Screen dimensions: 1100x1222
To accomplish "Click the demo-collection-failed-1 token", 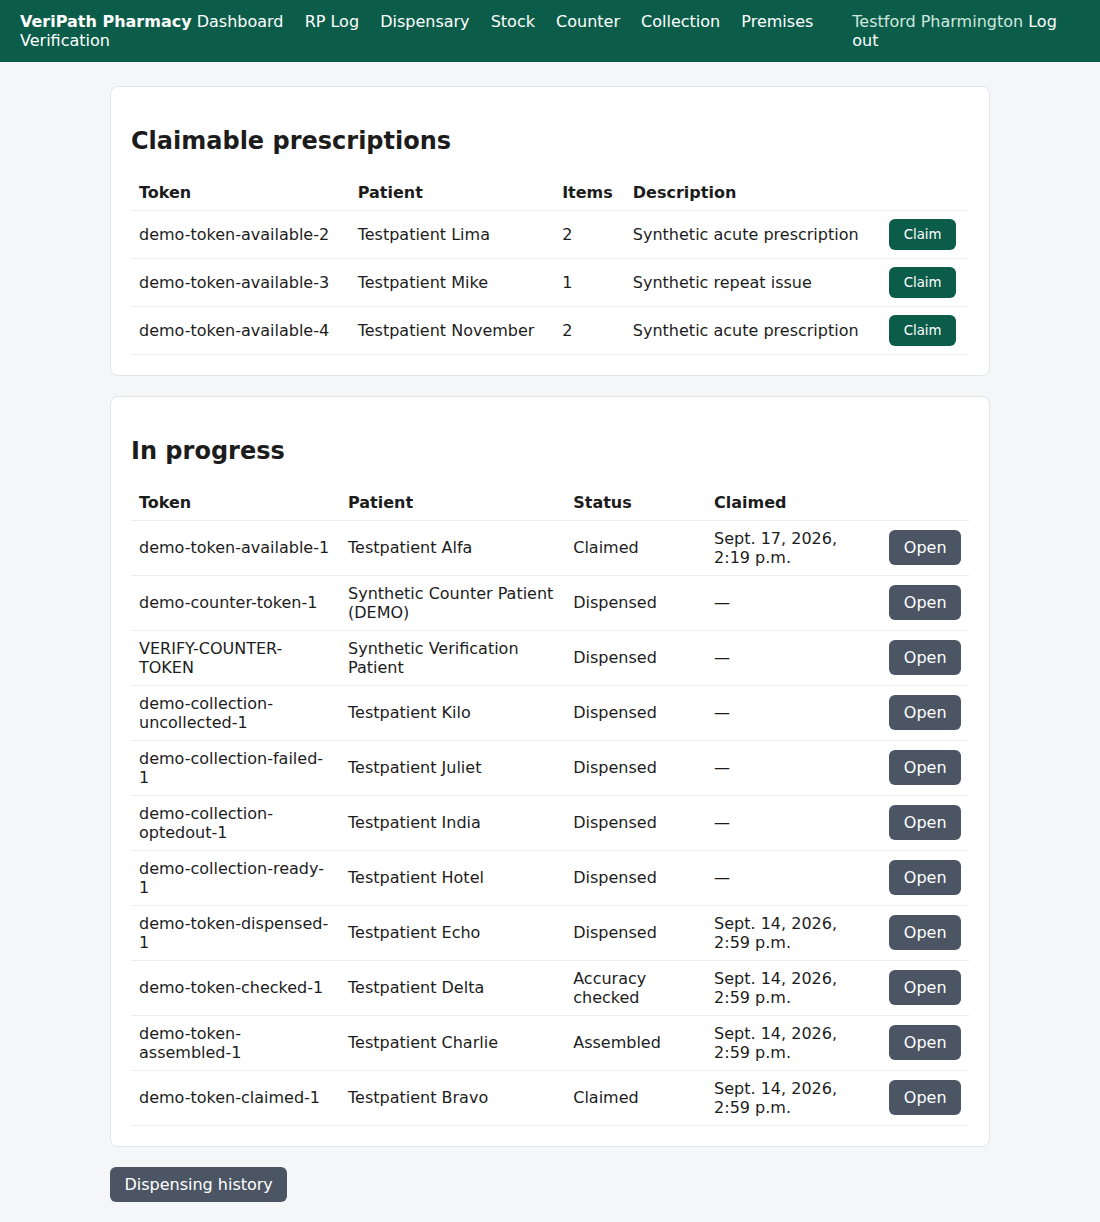I will click(x=231, y=768).
